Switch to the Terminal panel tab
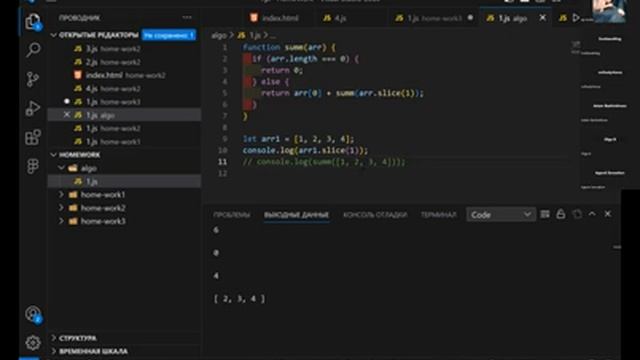Image resolution: width=640 pixels, height=360 pixels. point(438,215)
